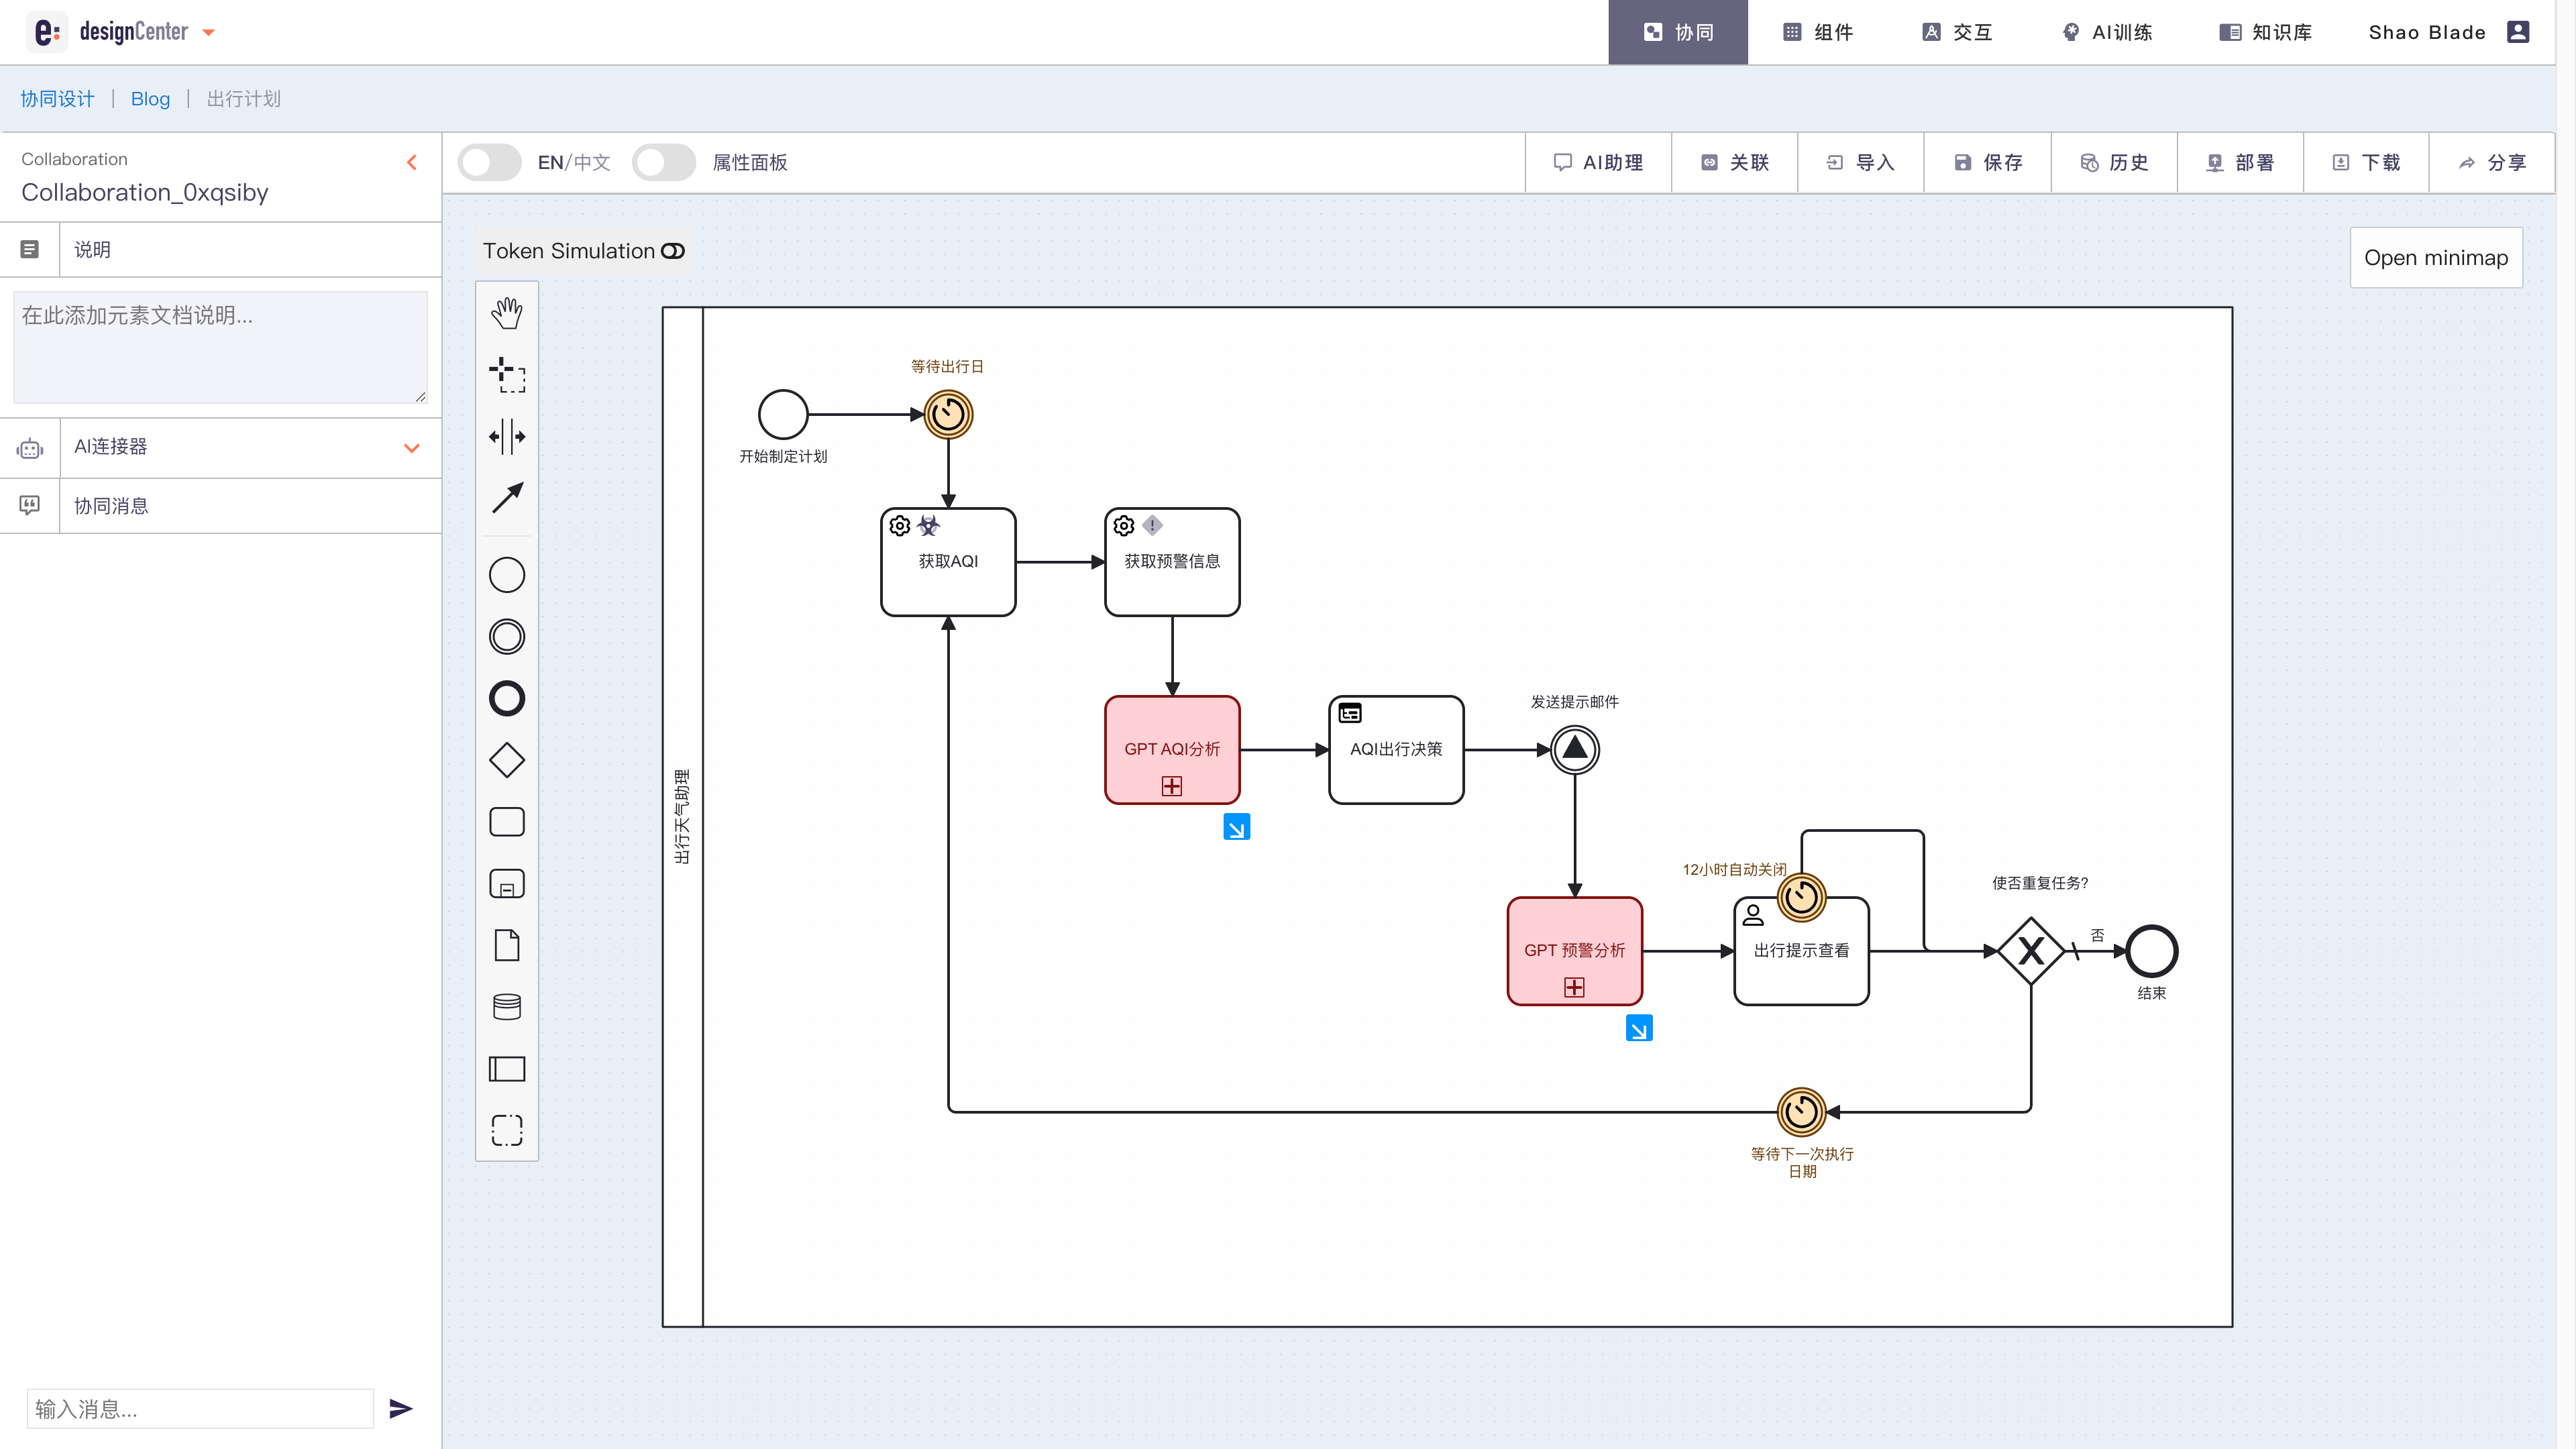This screenshot has height=1449, width=2576.
Task: Create a gateway diamond from palette
Action: pos(507,760)
